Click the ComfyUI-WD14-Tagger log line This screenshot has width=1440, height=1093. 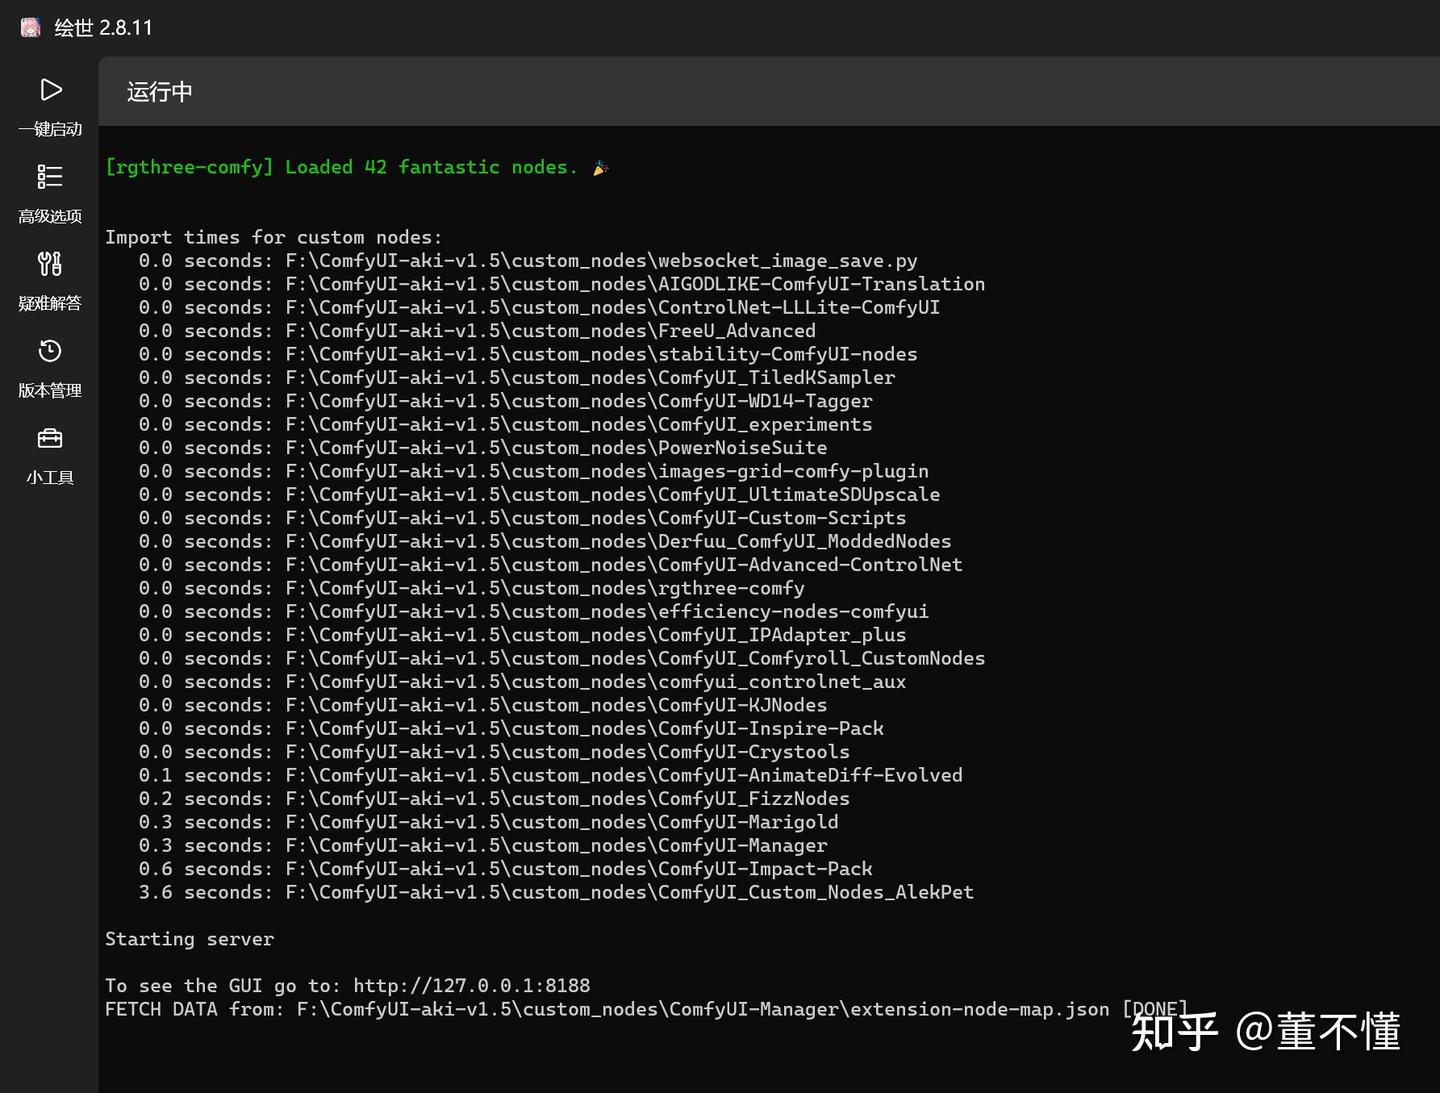pyautogui.click(x=505, y=401)
